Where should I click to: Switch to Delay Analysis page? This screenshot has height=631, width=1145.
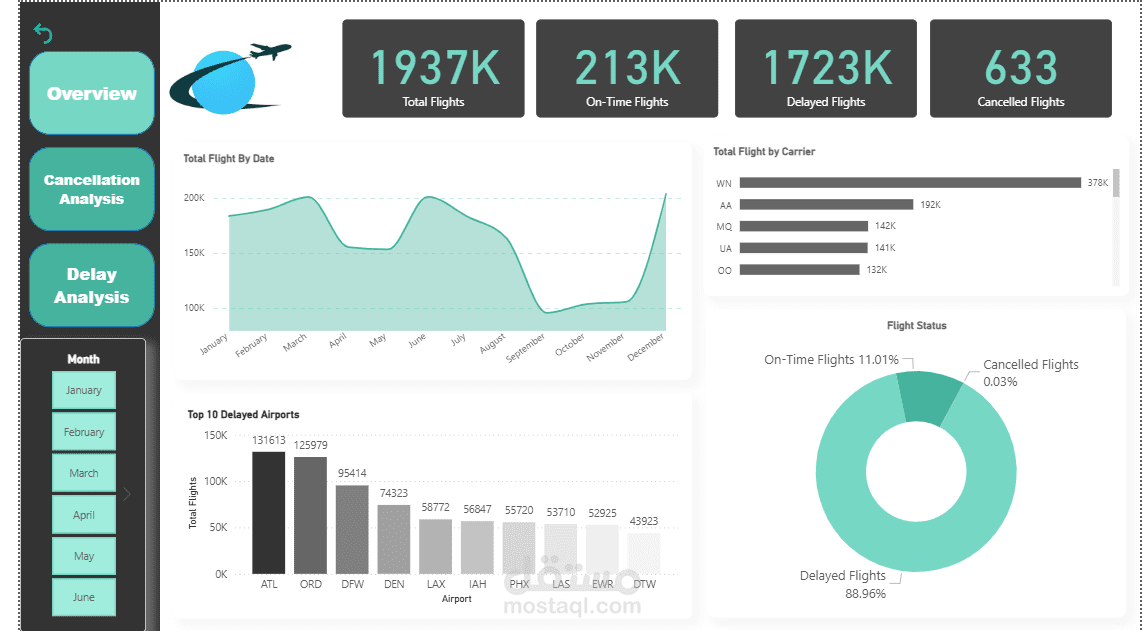[92, 285]
